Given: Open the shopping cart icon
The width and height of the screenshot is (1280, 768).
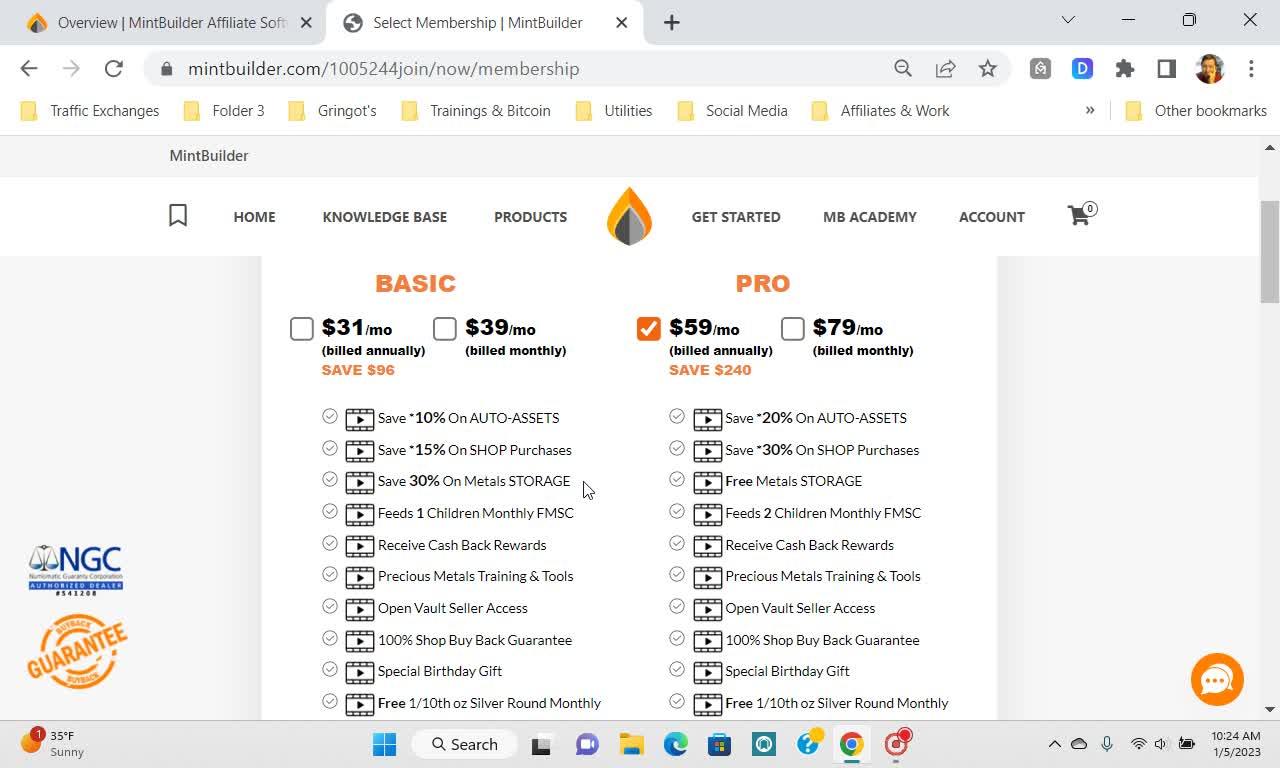Looking at the screenshot, I should coord(1081,215).
